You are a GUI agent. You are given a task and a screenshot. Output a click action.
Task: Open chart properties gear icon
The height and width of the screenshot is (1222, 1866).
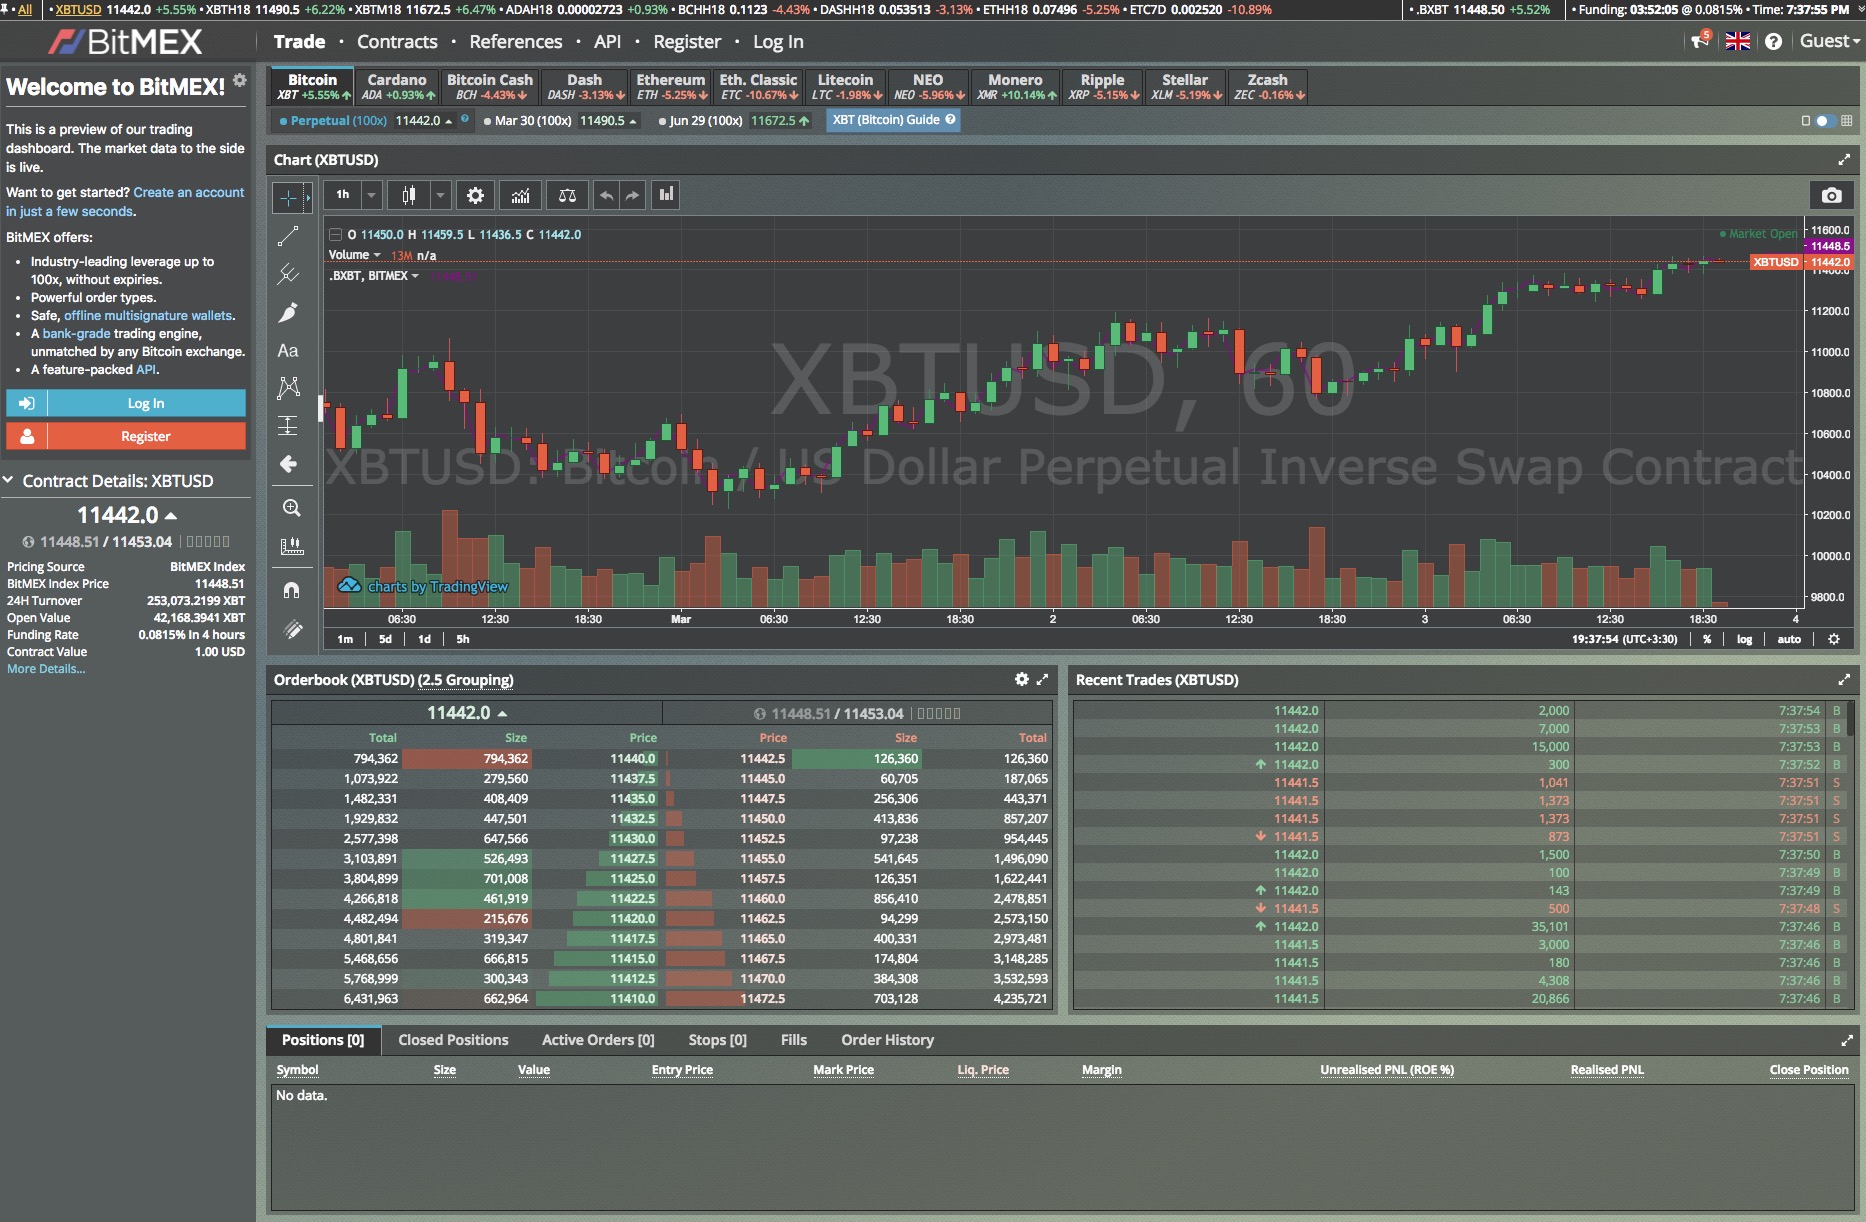coord(475,195)
